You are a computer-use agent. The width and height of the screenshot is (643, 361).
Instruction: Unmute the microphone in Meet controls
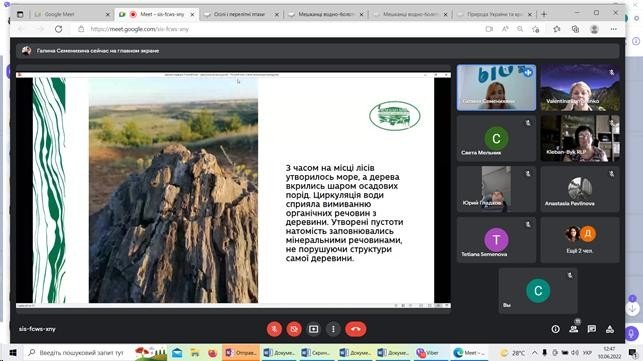tap(274, 329)
